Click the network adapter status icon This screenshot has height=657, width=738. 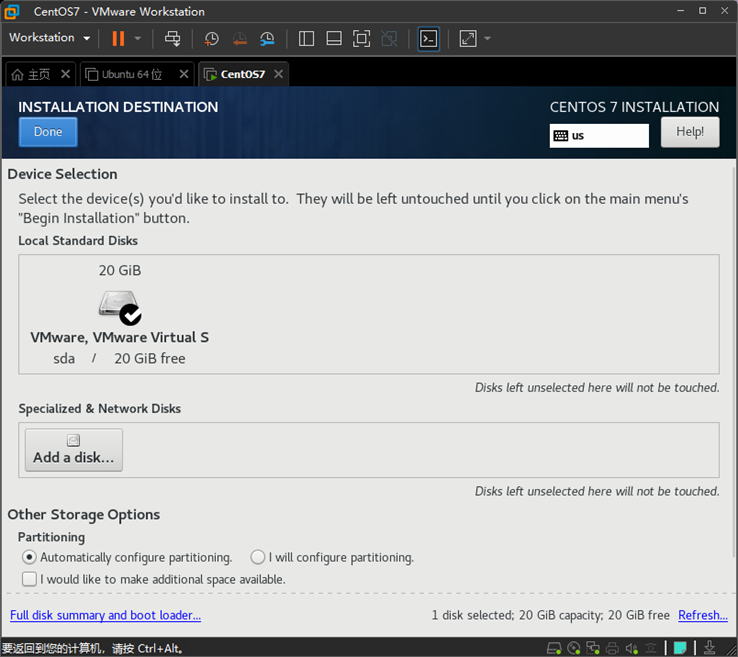click(593, 648)
